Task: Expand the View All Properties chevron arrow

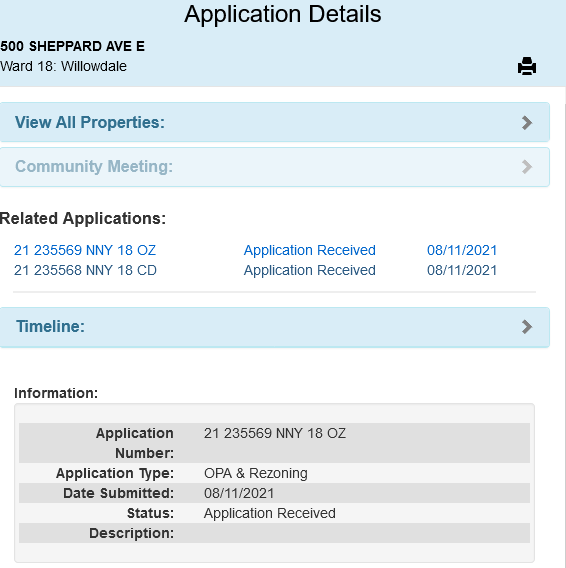Action: point(527,122)
